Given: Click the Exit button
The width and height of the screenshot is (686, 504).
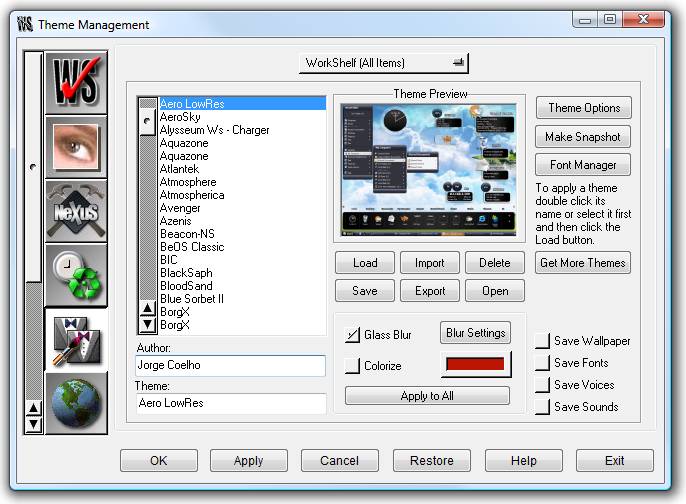Looking at the screenshot, I should pyautogui.click(x=615, y=461).
